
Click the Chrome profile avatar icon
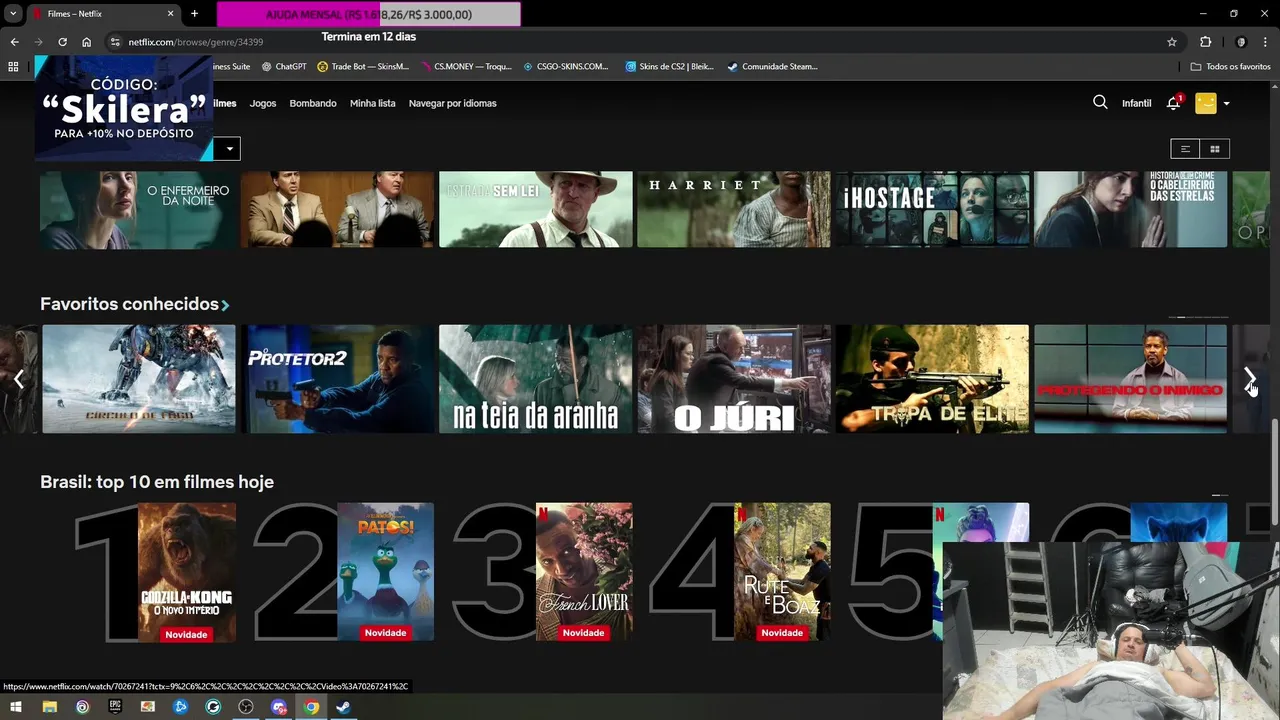(1241, 42)
